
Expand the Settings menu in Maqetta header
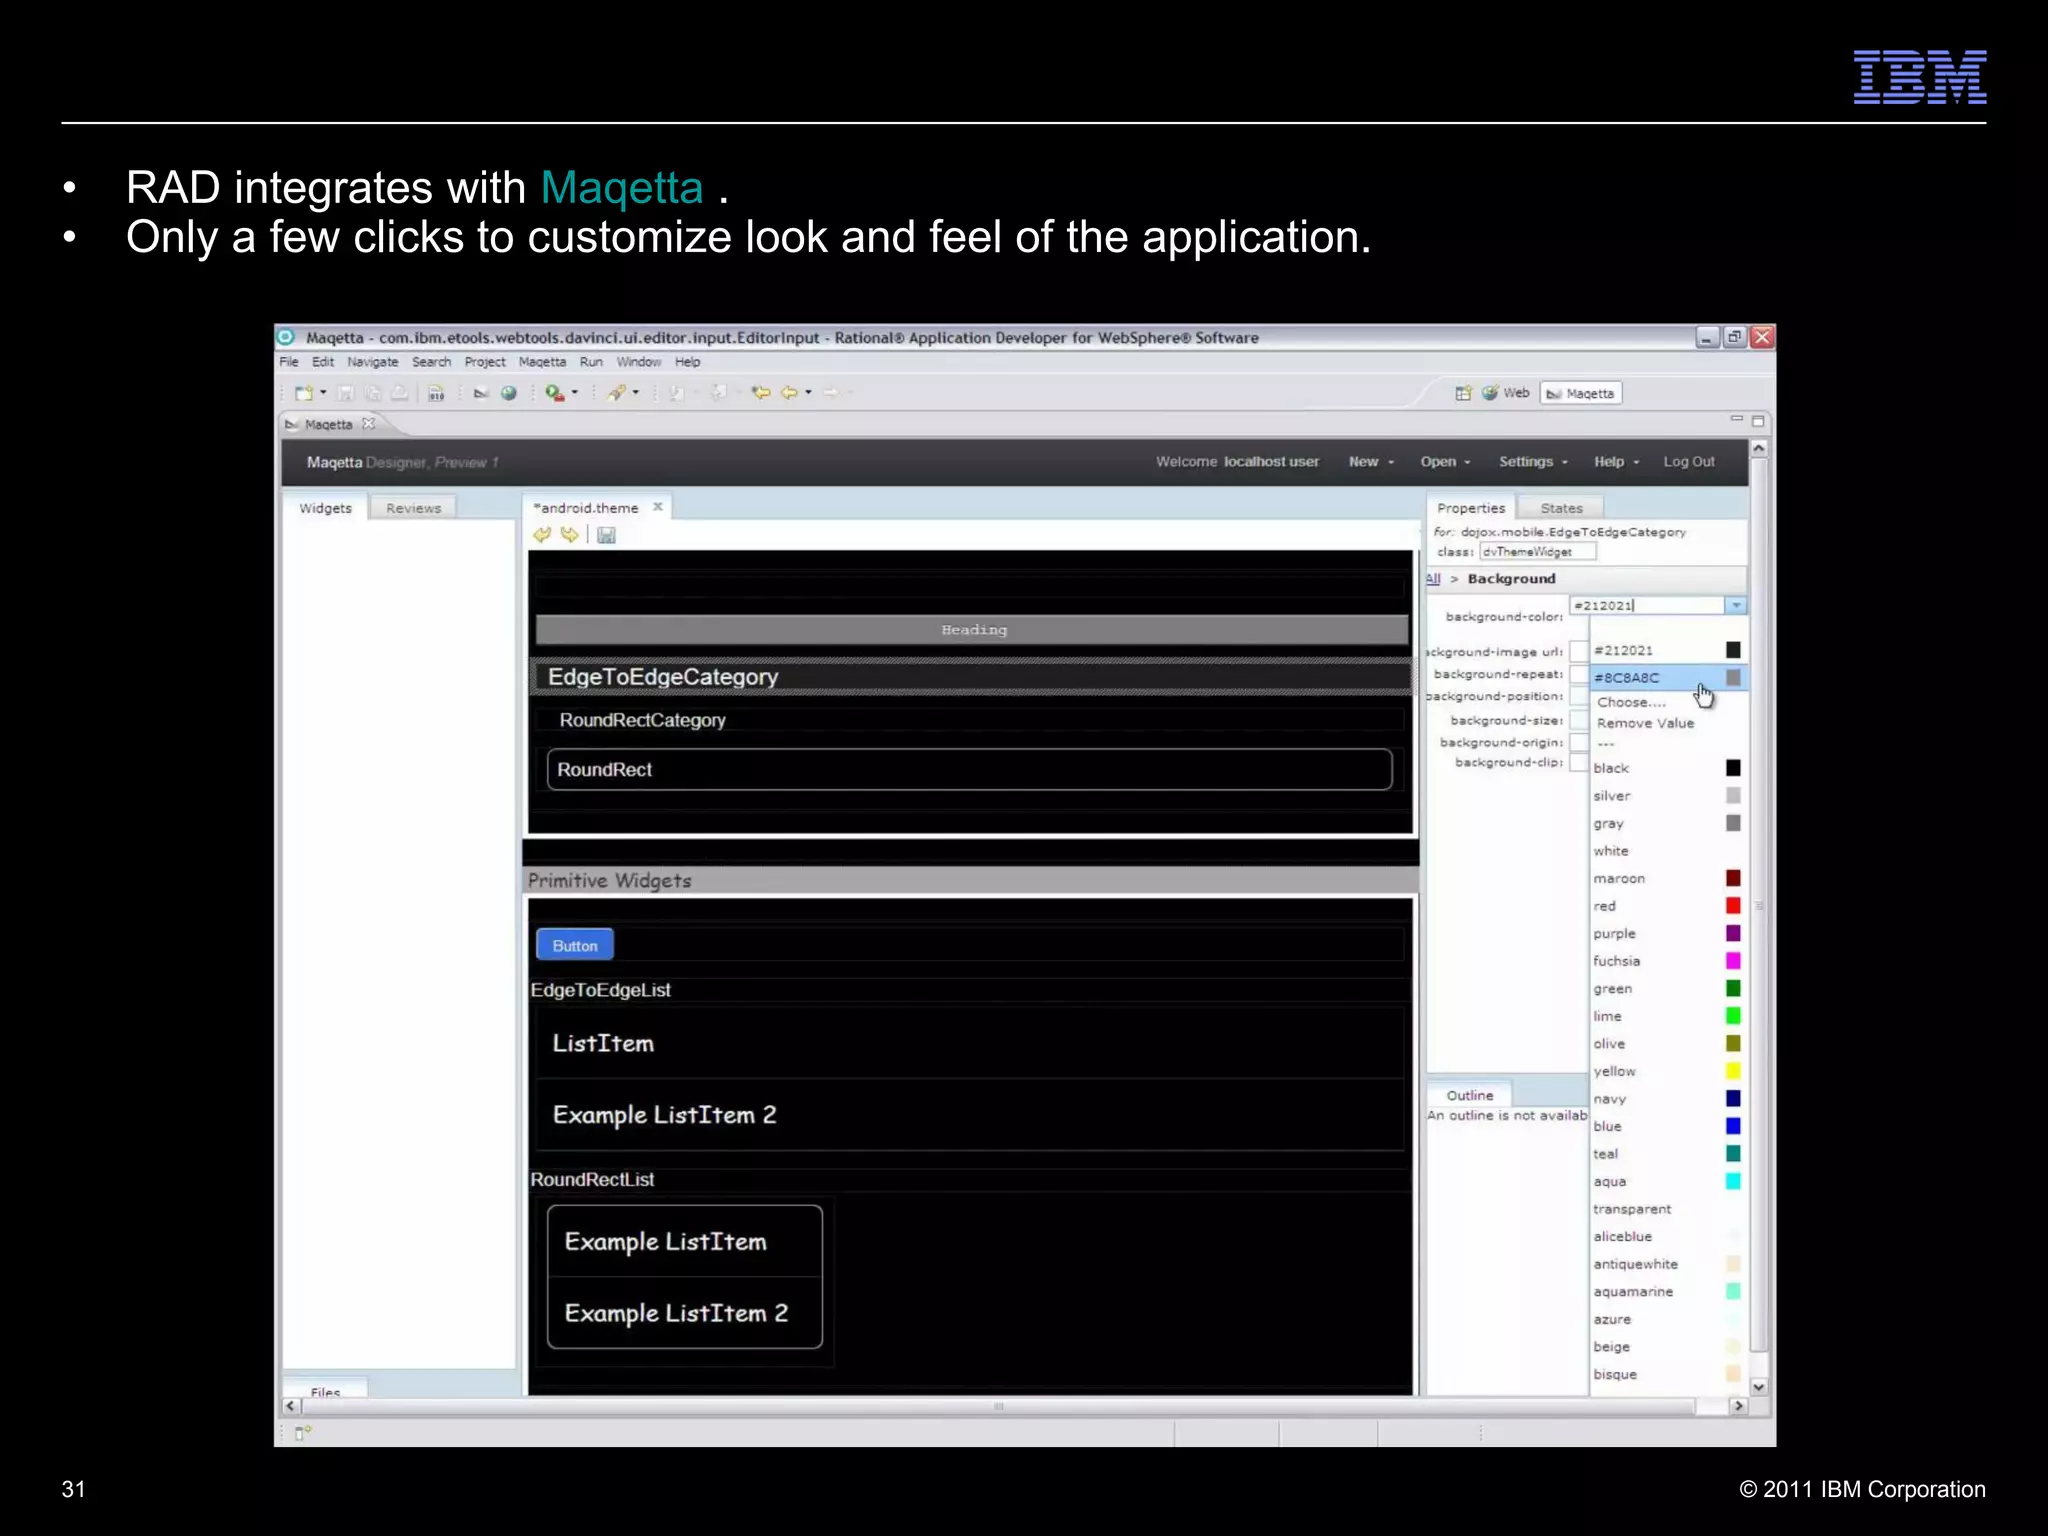[1533, 462]
